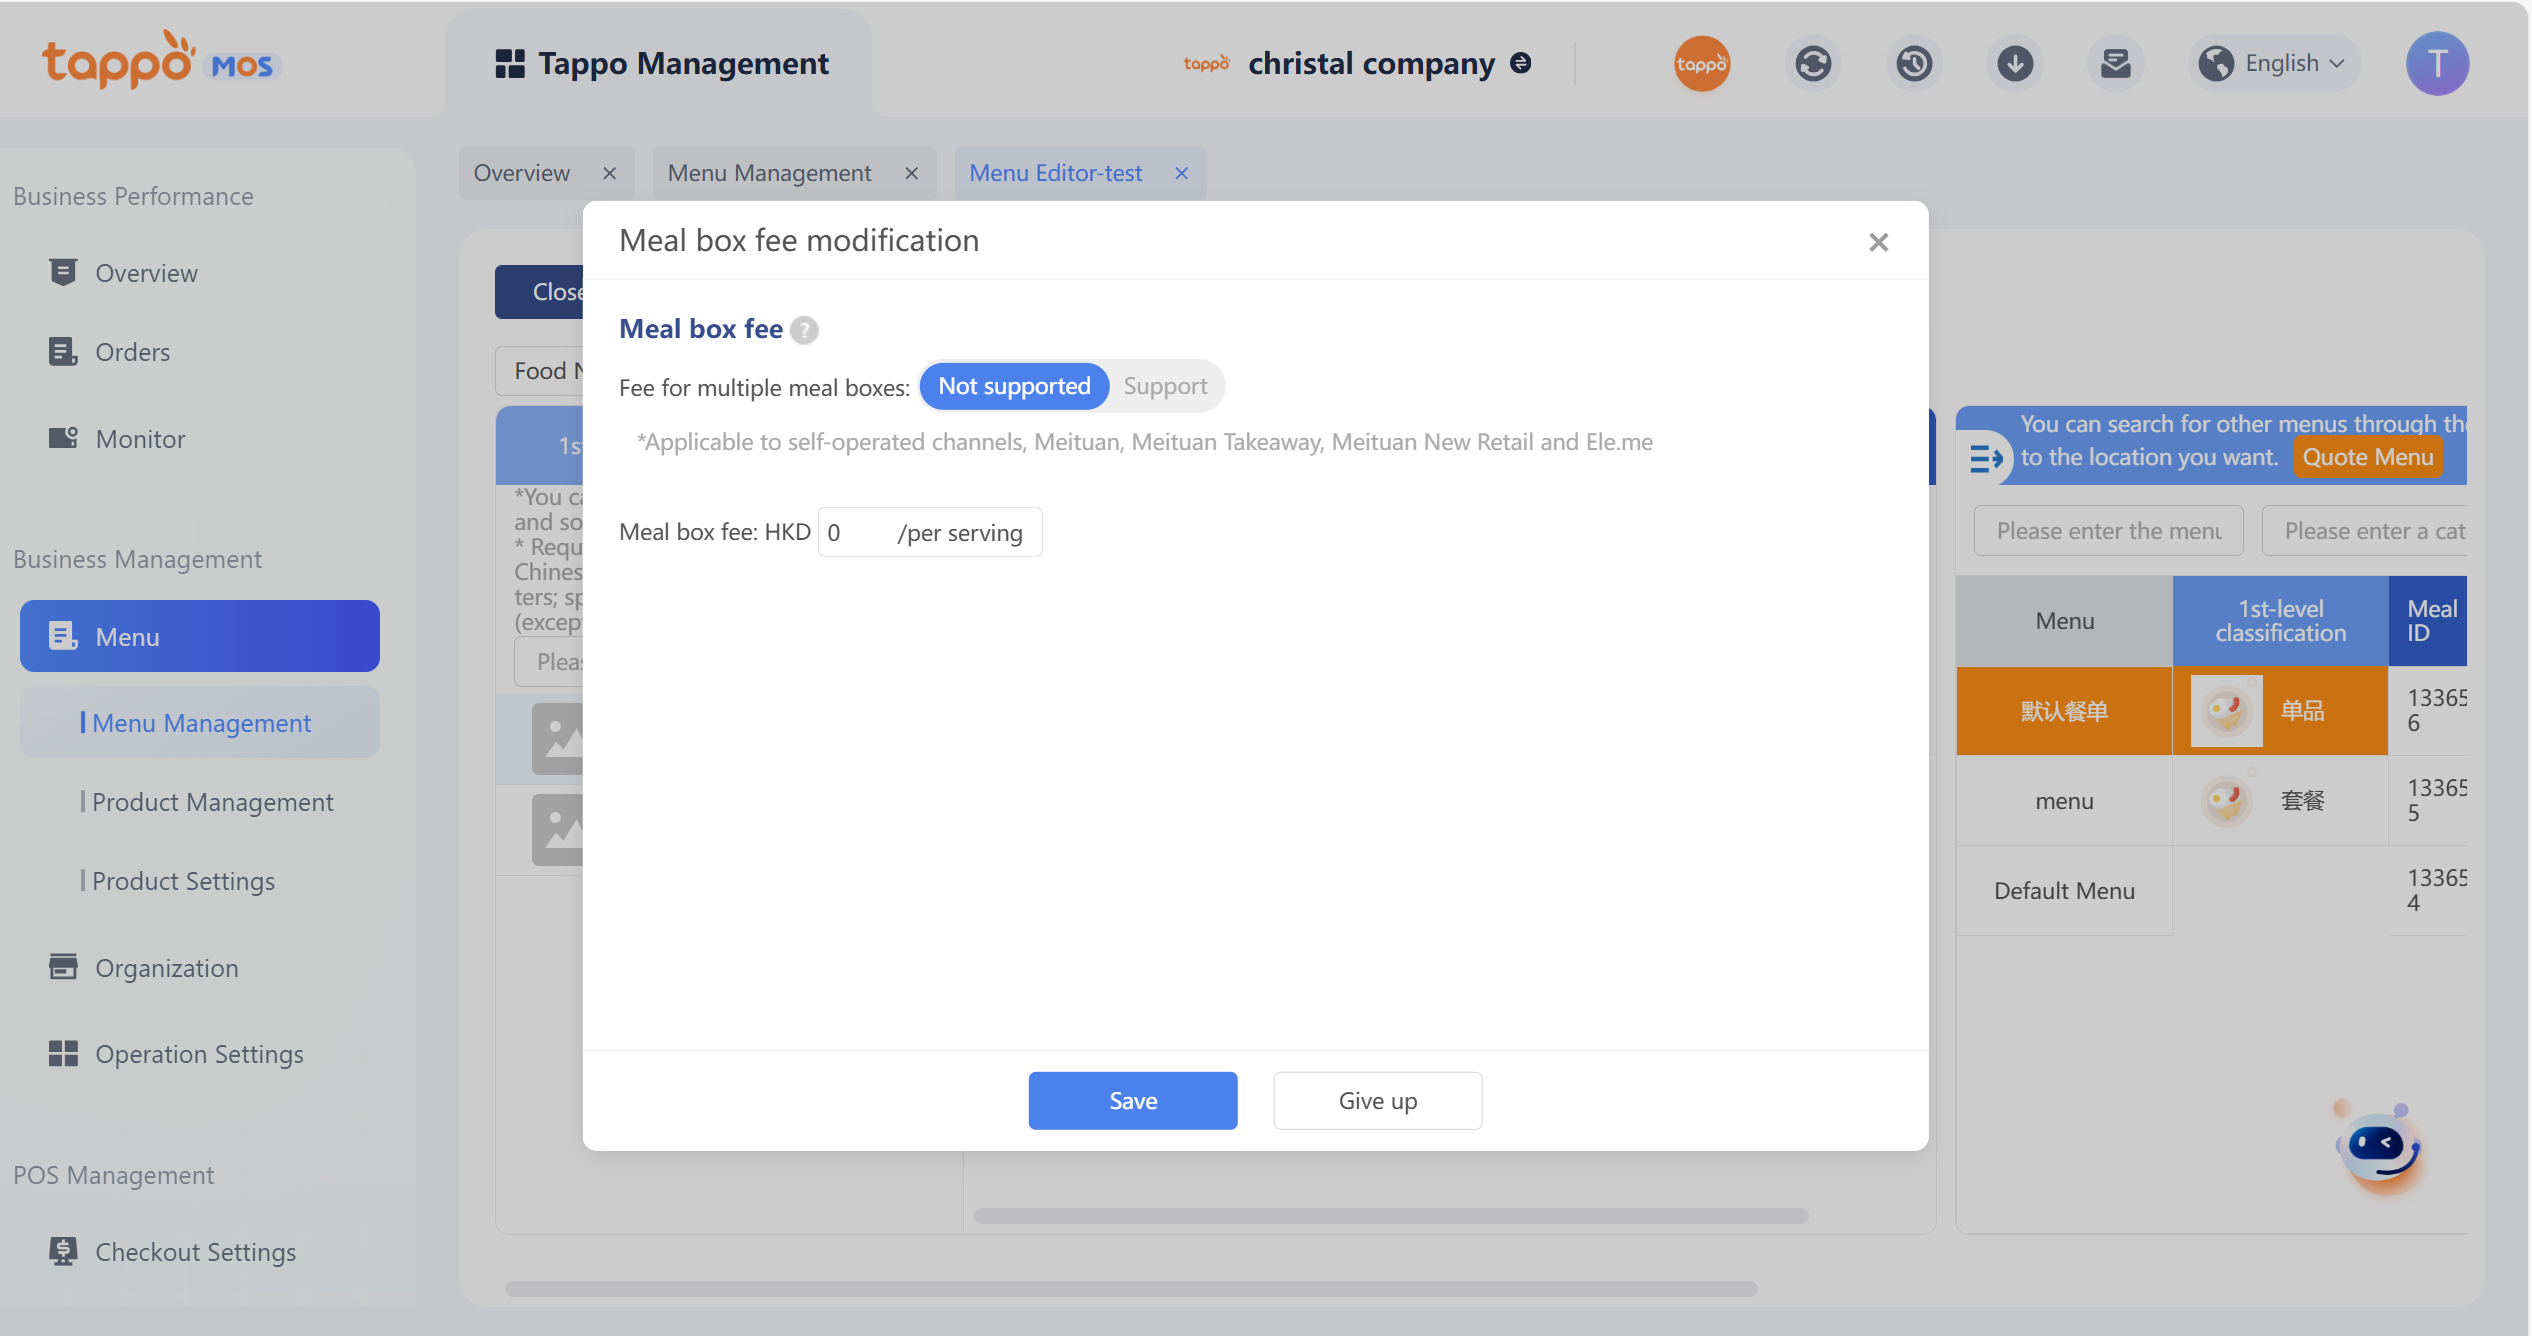Switch to the Overview tab
Screen dimensions: 2532x1336
pos(521,173)
